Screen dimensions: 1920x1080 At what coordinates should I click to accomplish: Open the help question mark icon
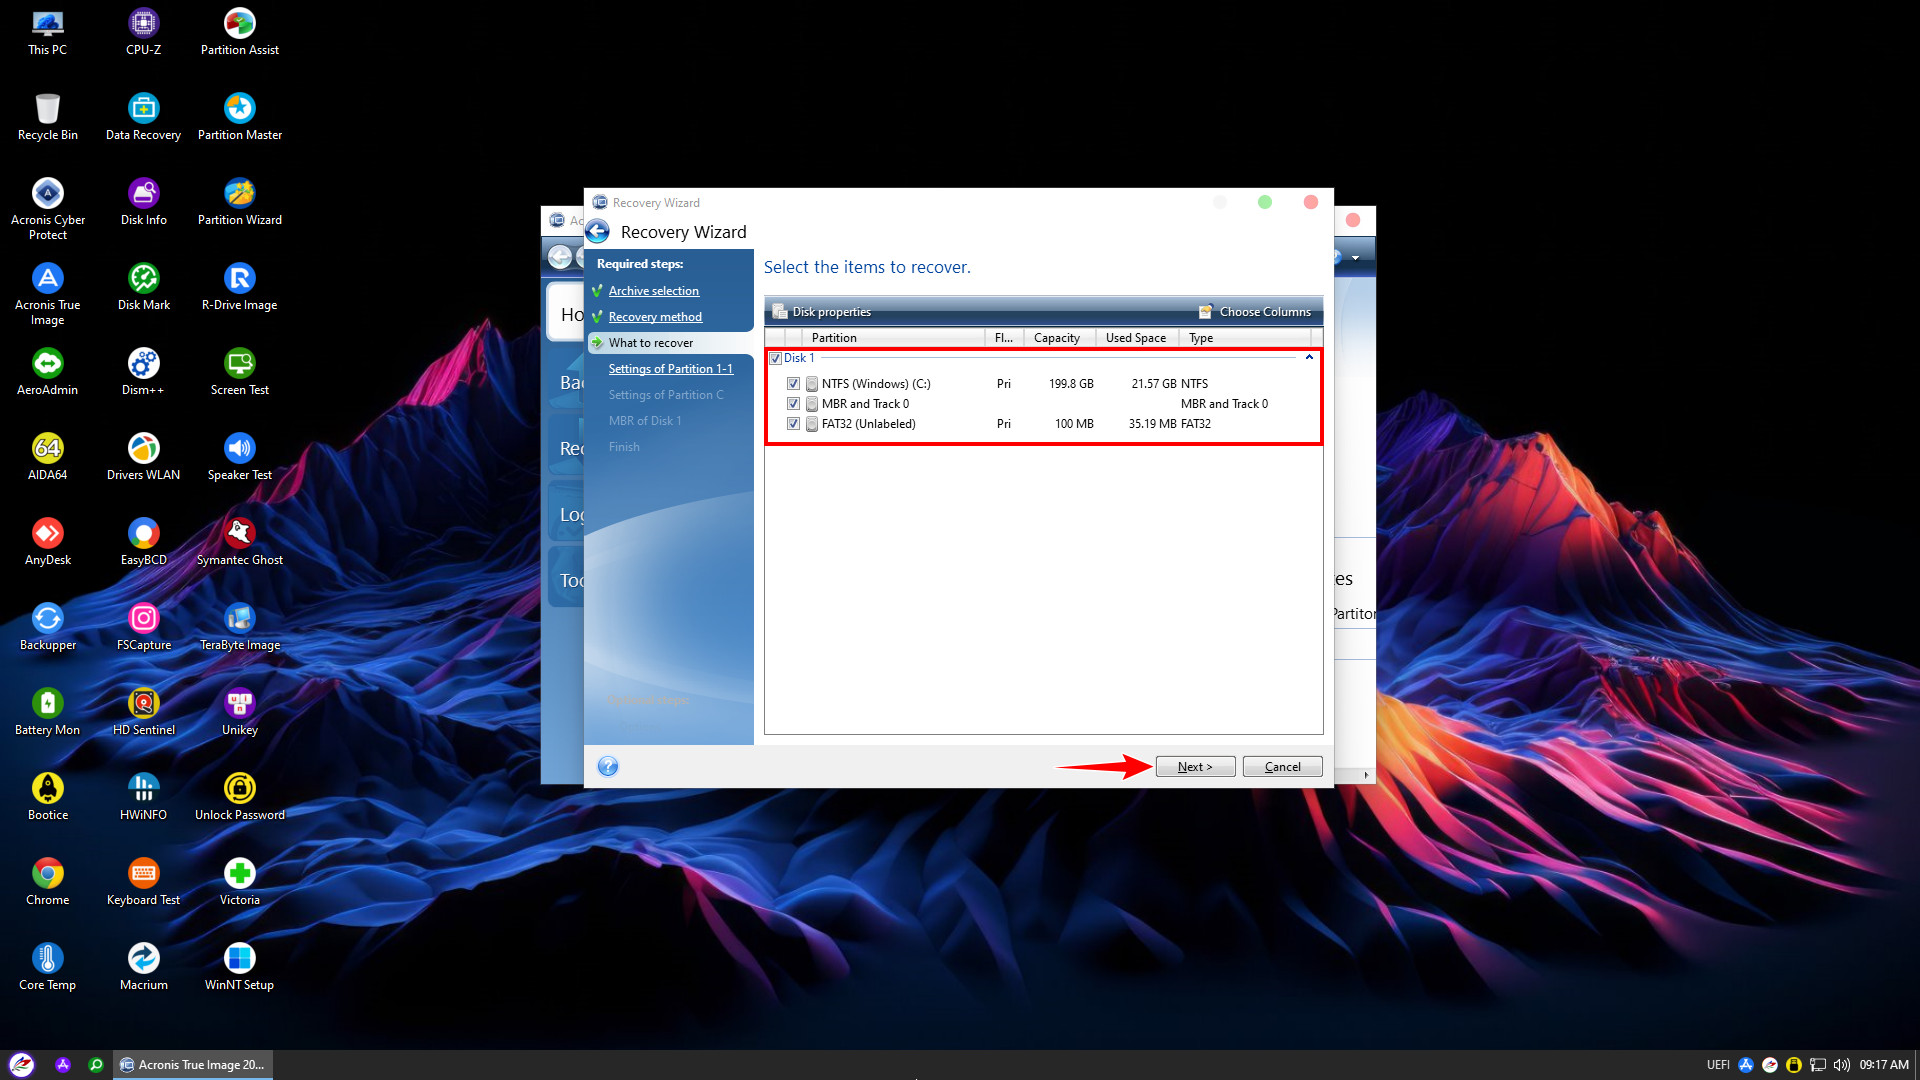607,767
